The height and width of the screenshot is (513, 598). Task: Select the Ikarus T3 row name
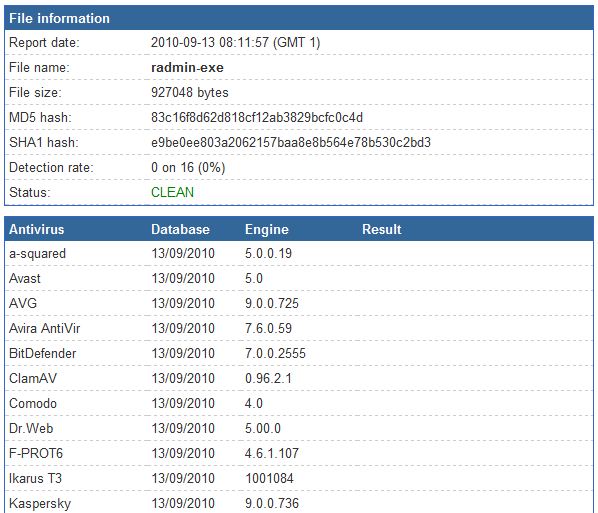35,478
